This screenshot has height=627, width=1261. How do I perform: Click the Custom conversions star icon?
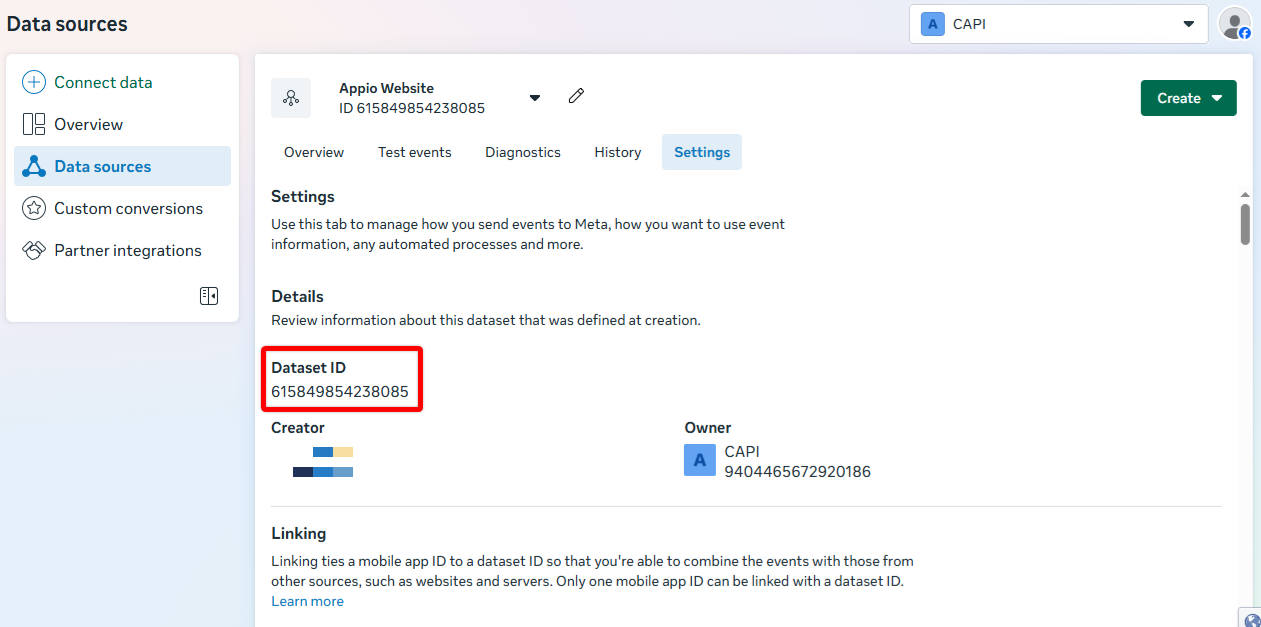click(34, 208)
